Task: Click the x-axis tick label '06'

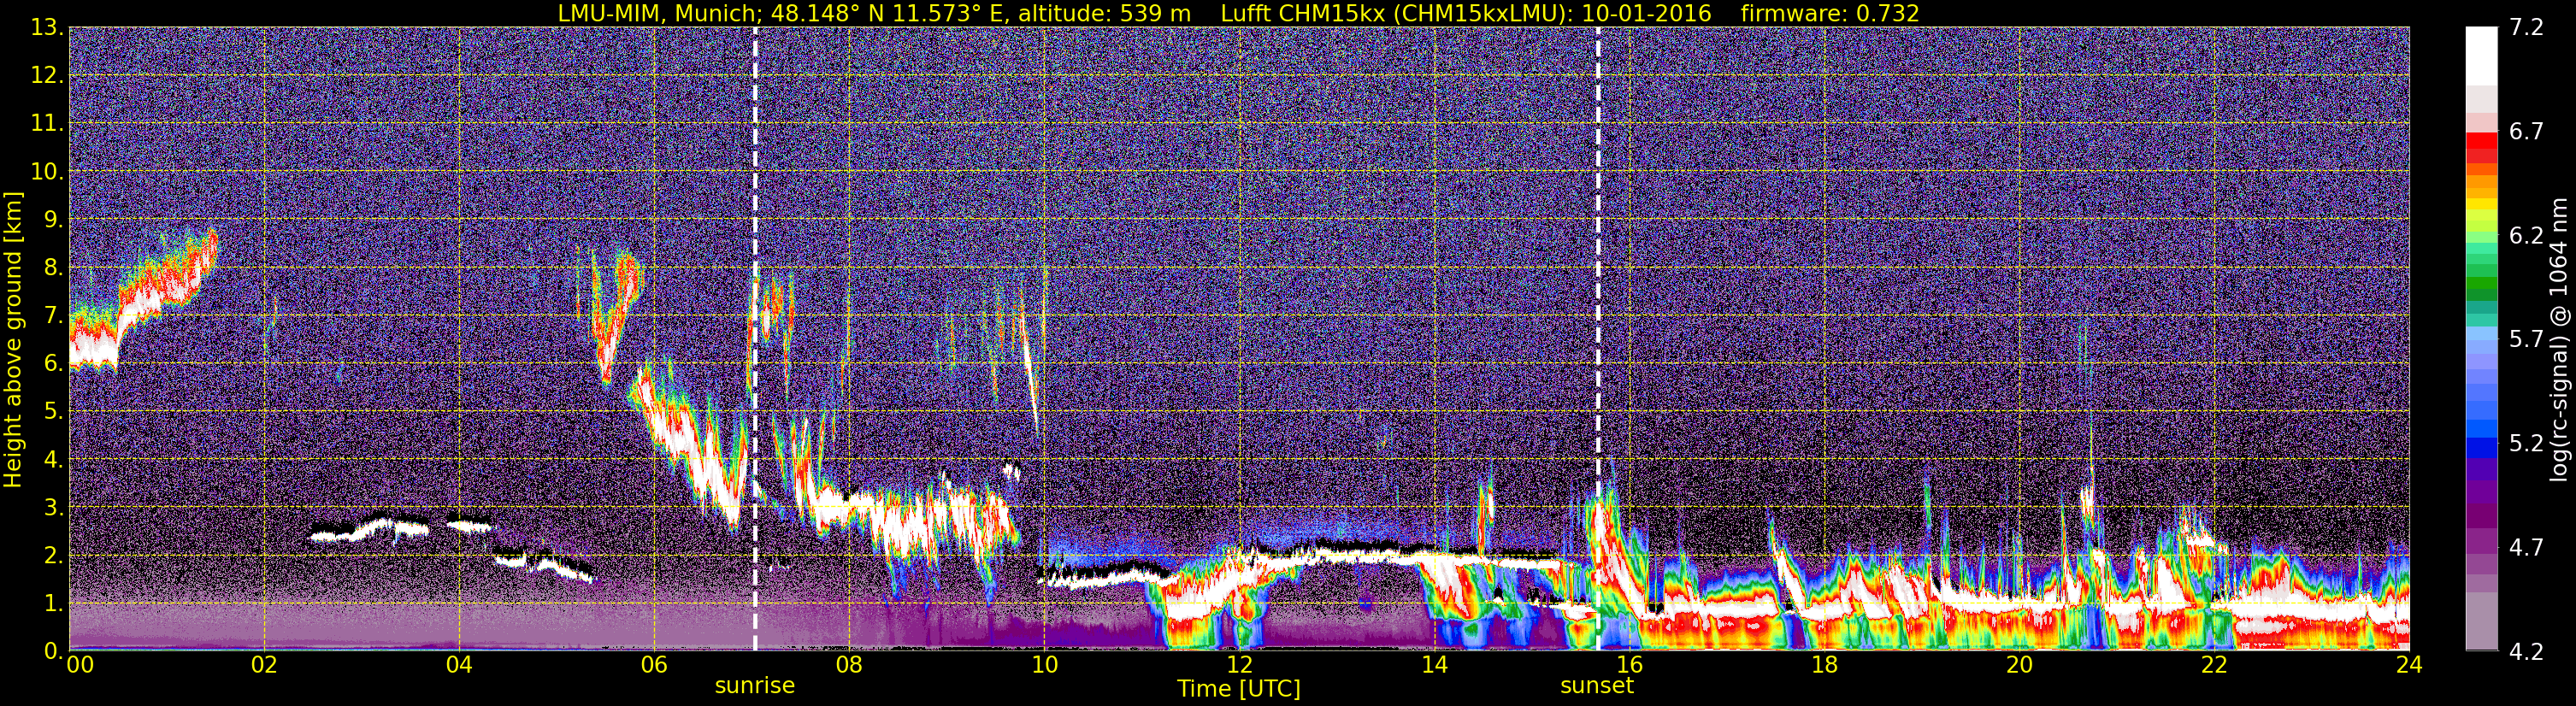Action: (654, 664)
